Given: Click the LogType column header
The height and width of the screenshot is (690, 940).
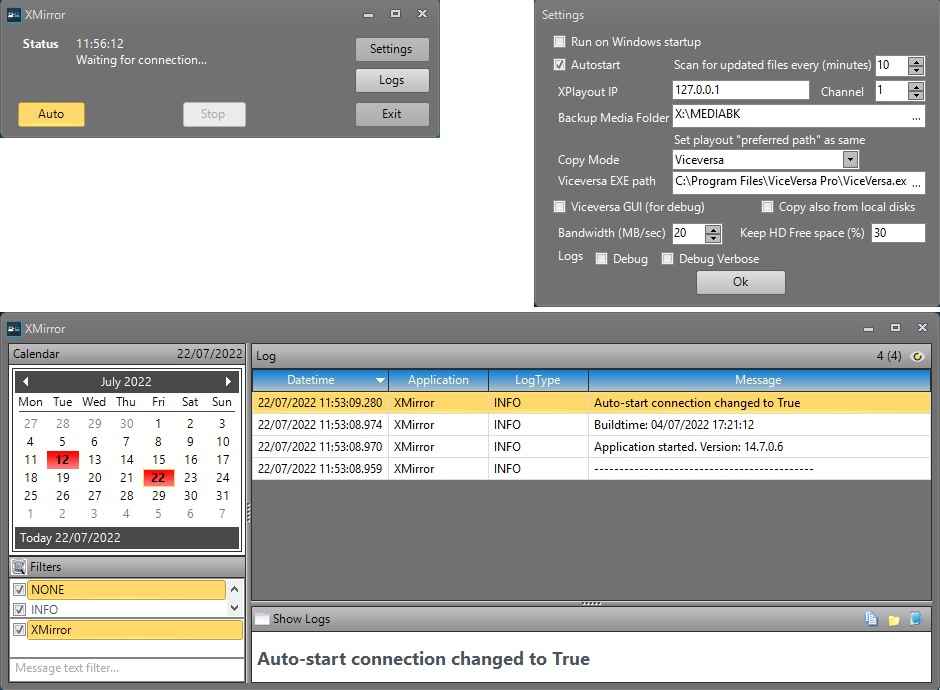Looking at the screenshot, I should coord(538,380).
